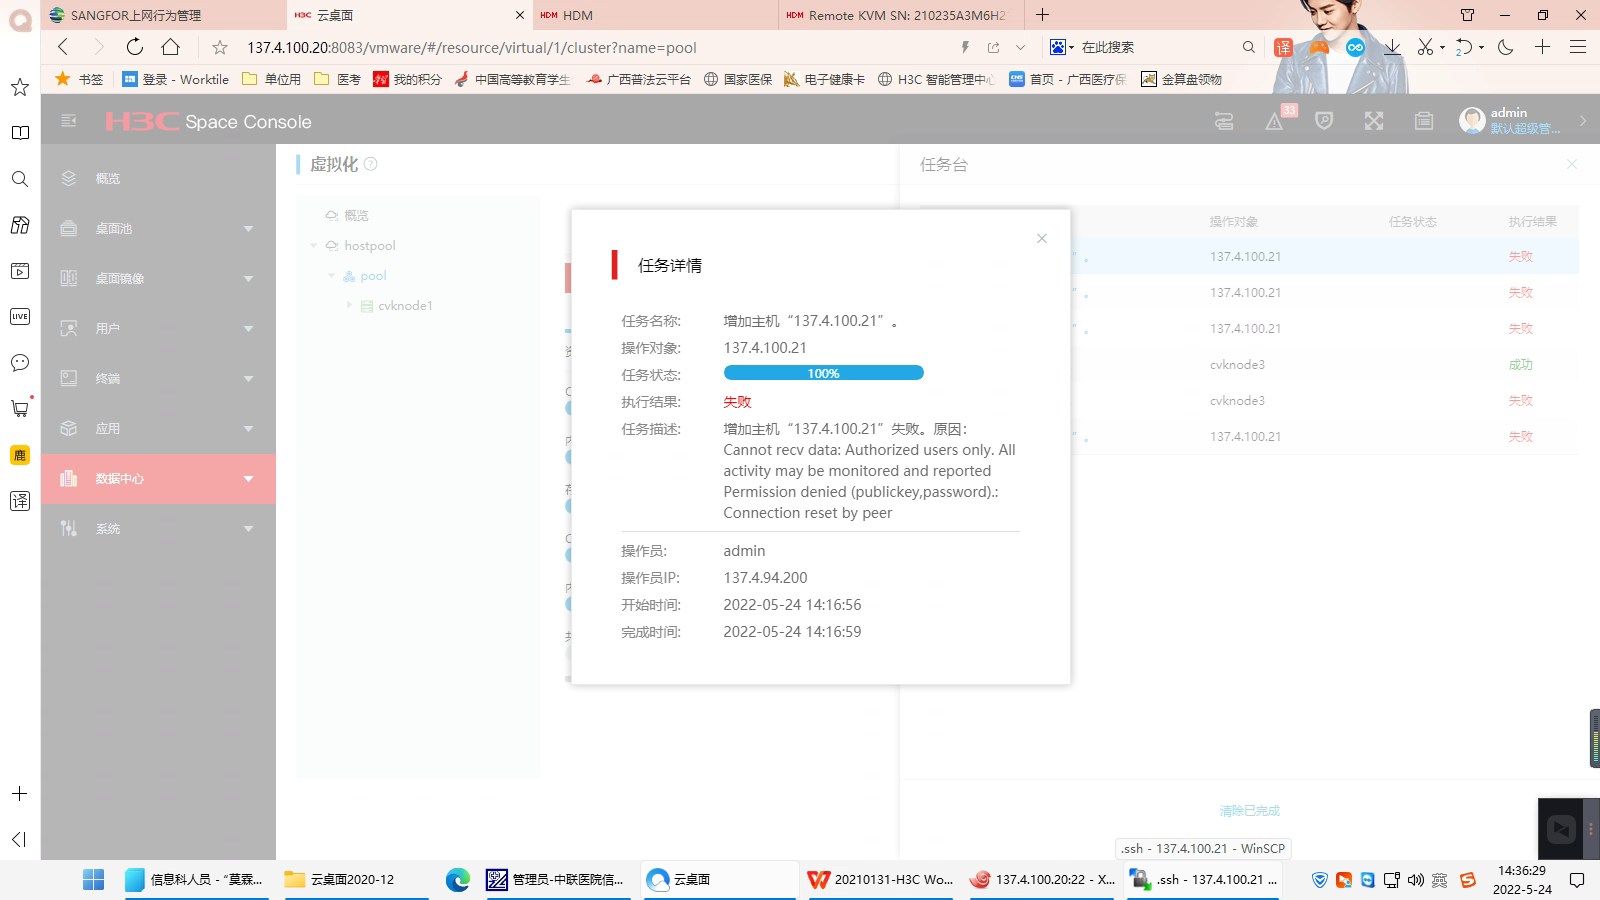Viewport: 1600px width, 900px height.
Task: Select the screenshot scissors tool
Action: (1425, 47)
